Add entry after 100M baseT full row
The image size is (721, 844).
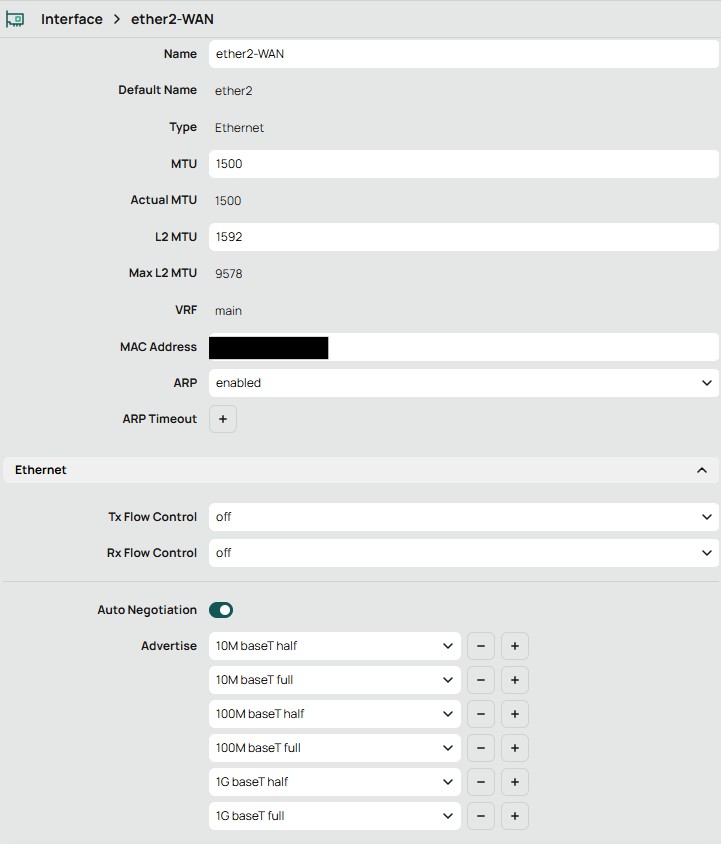pyautogui.click(x=514, y=748)
